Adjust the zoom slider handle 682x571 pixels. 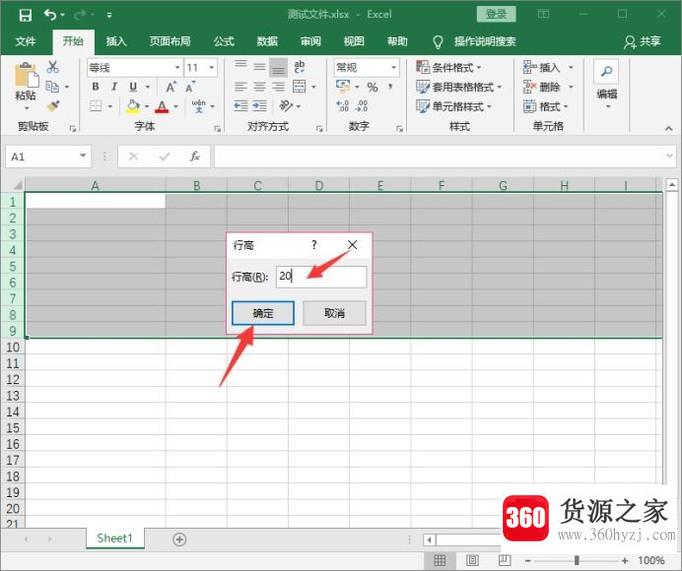577,560
